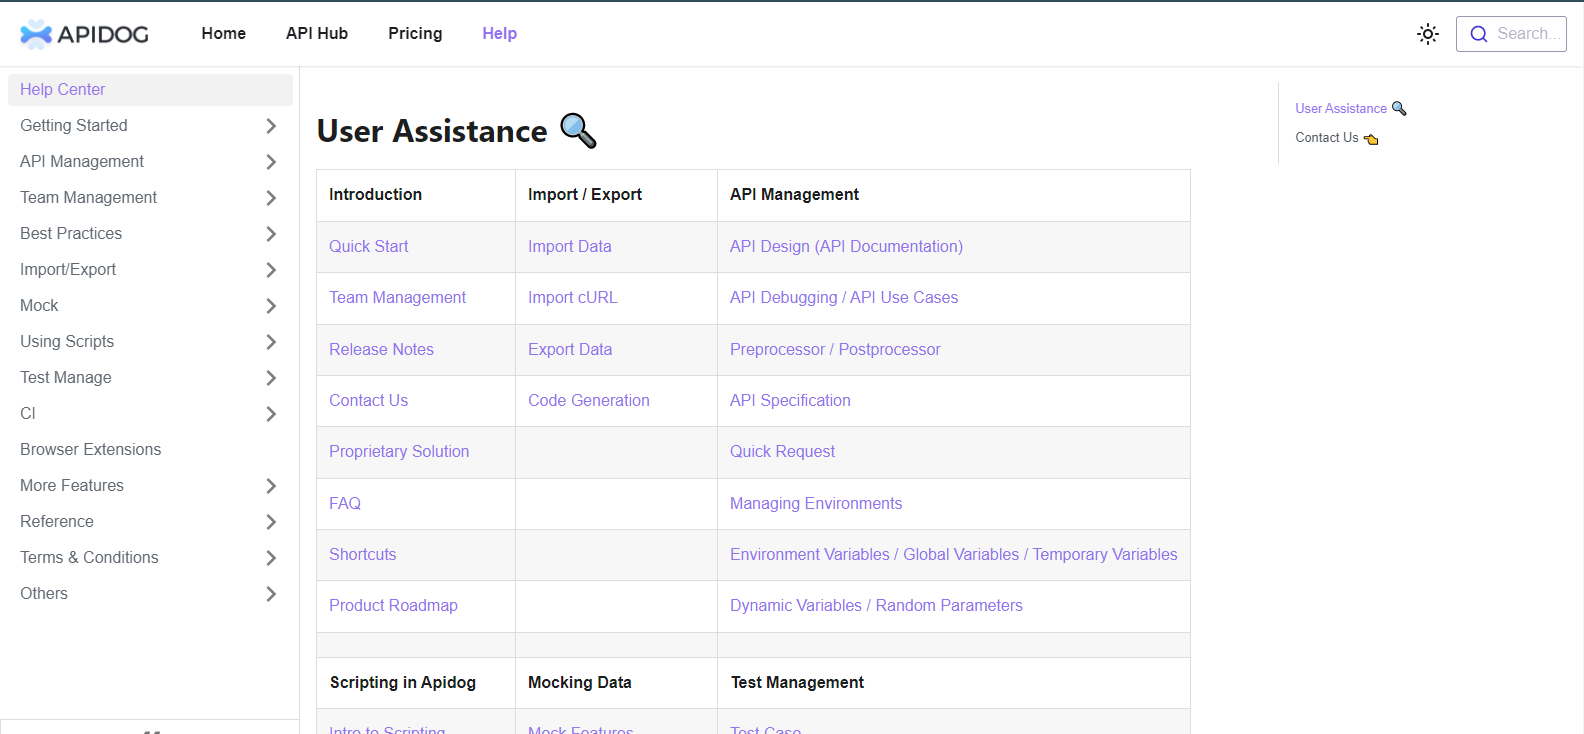
Task: Expand the Team Management sidebar chevron
Action: 271,198
